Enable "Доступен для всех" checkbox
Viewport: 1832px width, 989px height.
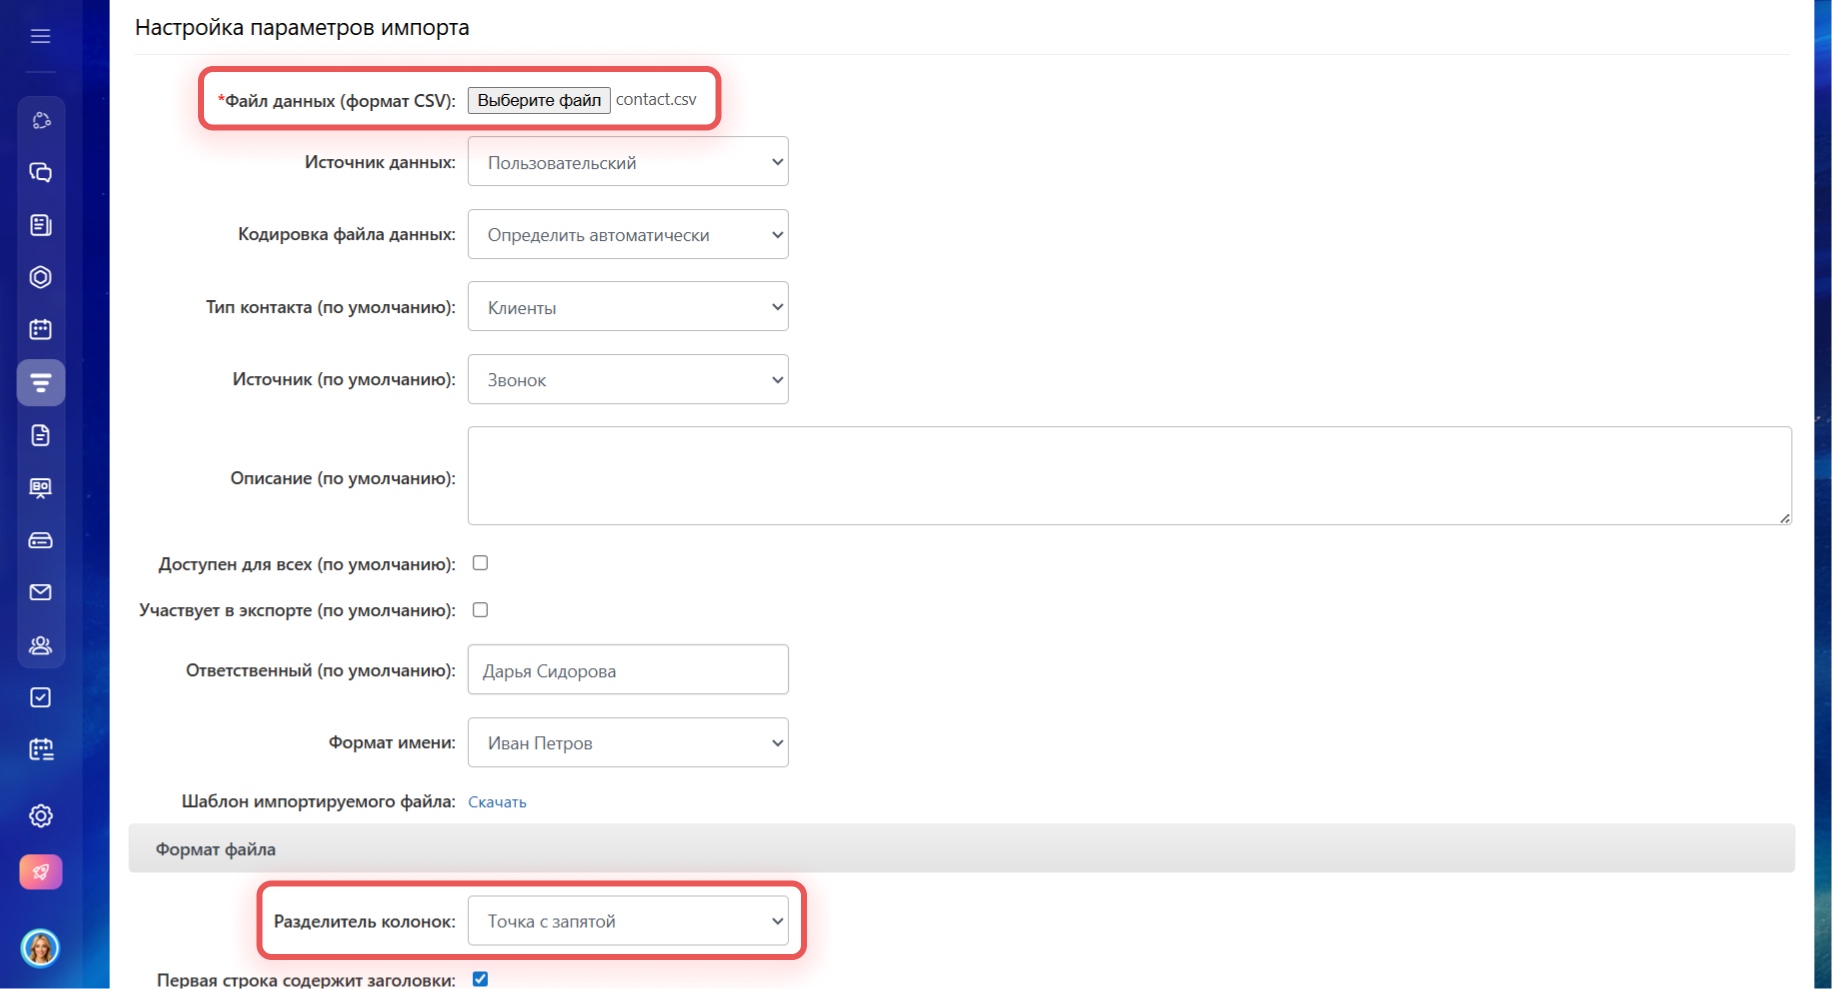point(480,563)
